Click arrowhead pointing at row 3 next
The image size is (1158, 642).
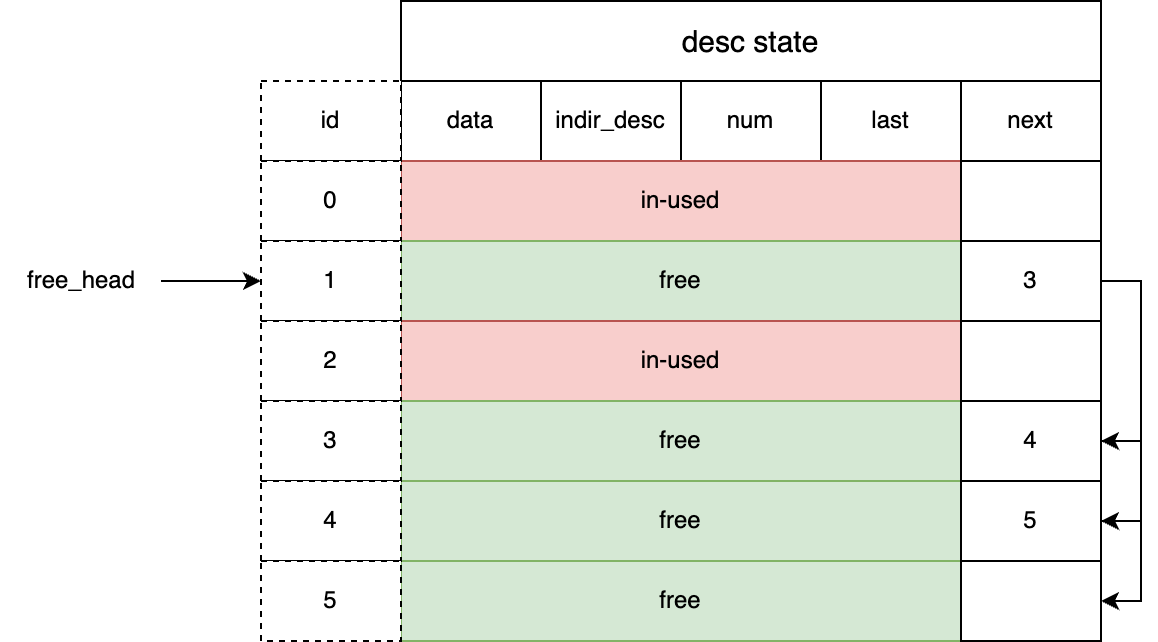click(1110, 441)
